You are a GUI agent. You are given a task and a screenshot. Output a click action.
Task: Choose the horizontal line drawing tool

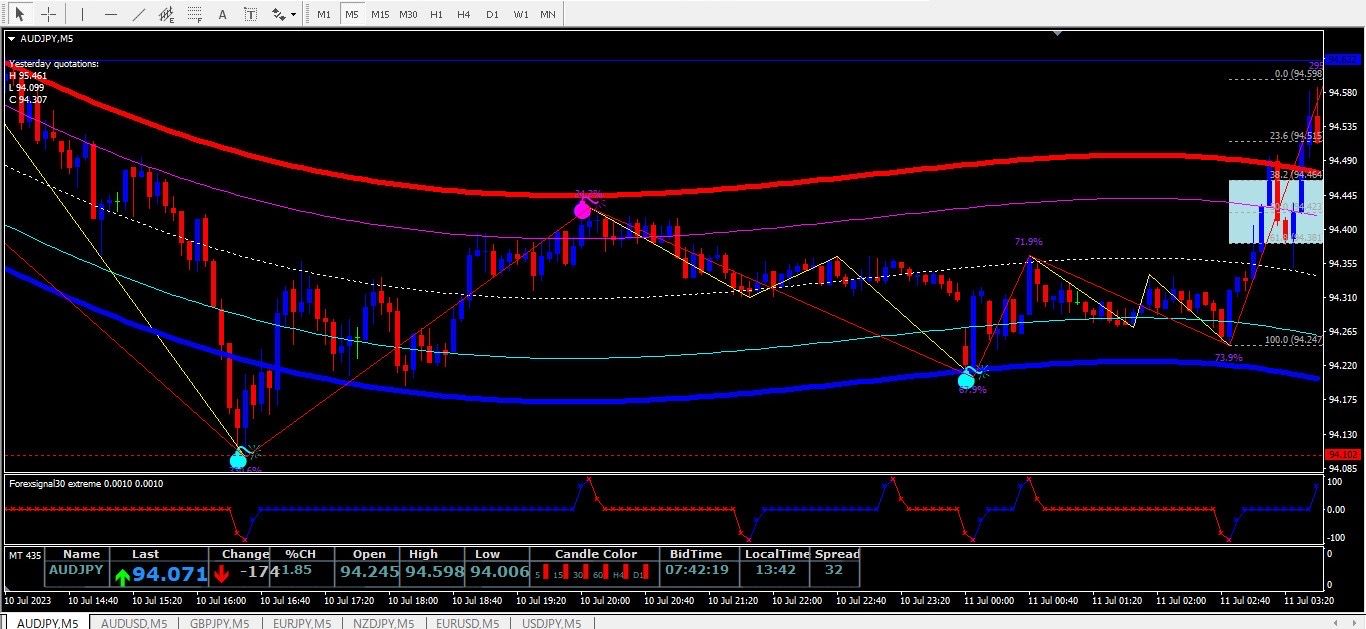click(x=111, y=14)
